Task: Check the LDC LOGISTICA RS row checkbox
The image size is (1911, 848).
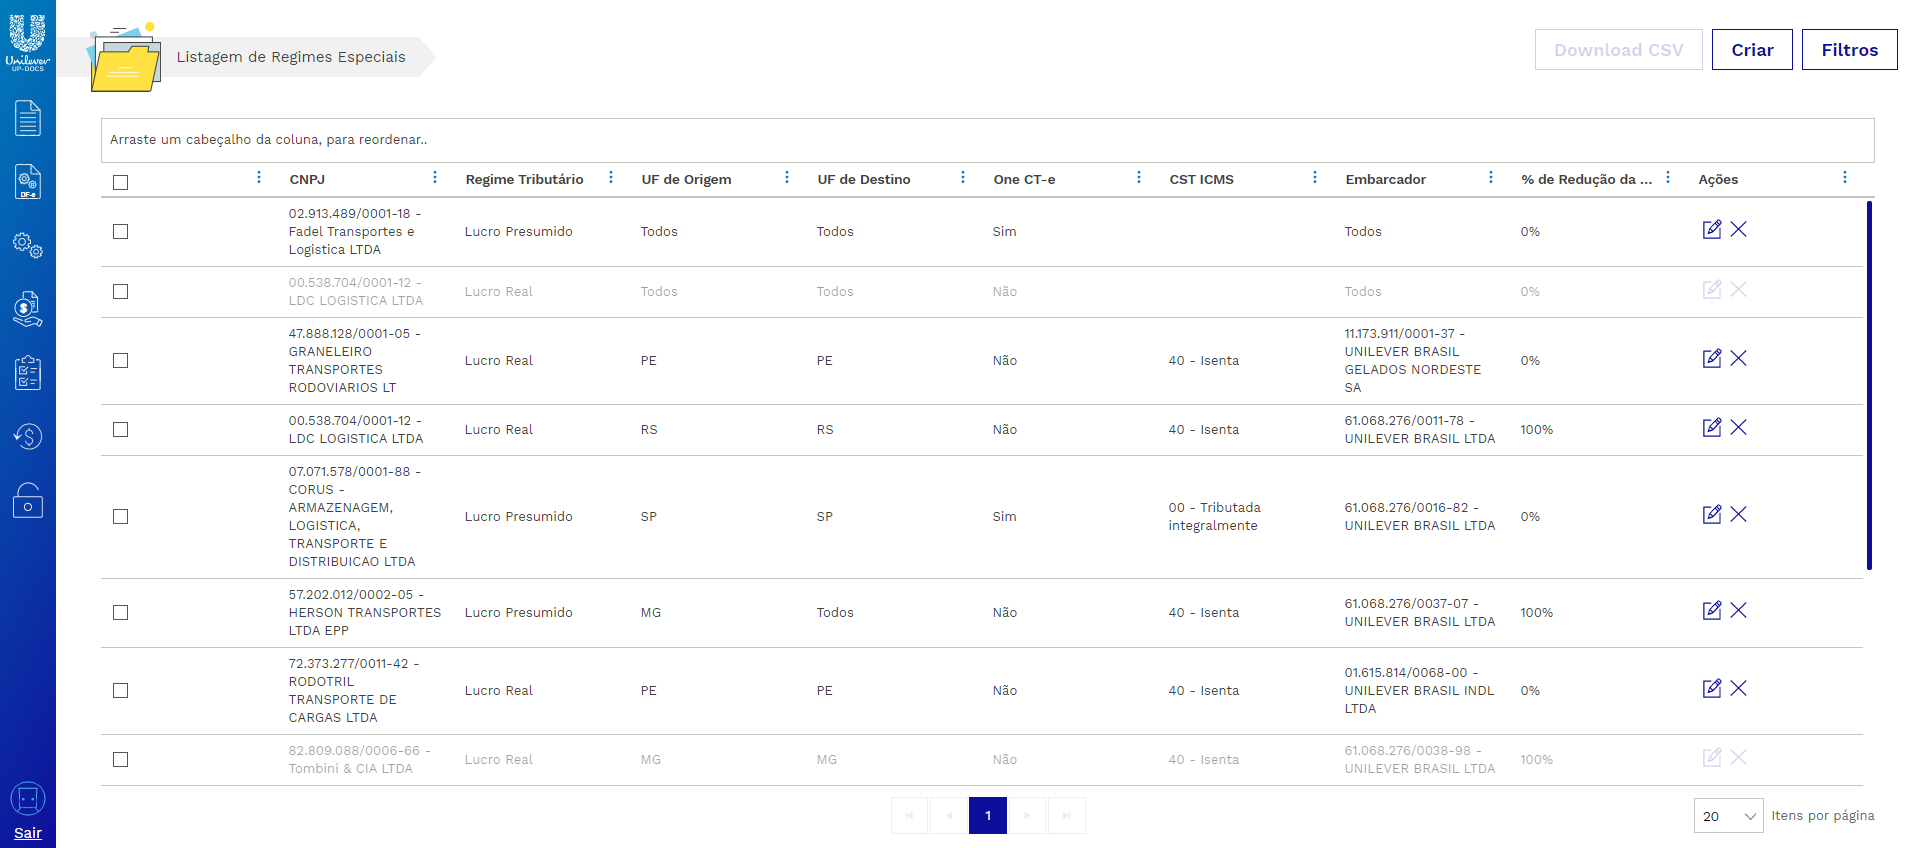Action: tap(121, 430)
